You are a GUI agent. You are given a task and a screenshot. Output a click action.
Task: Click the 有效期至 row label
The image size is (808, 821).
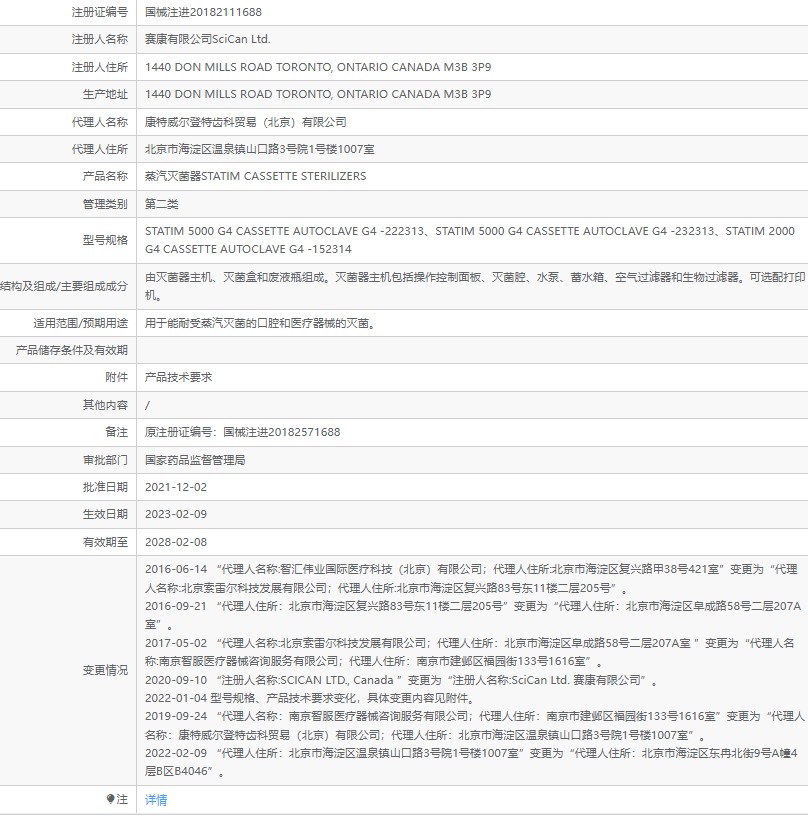[105, 542]
